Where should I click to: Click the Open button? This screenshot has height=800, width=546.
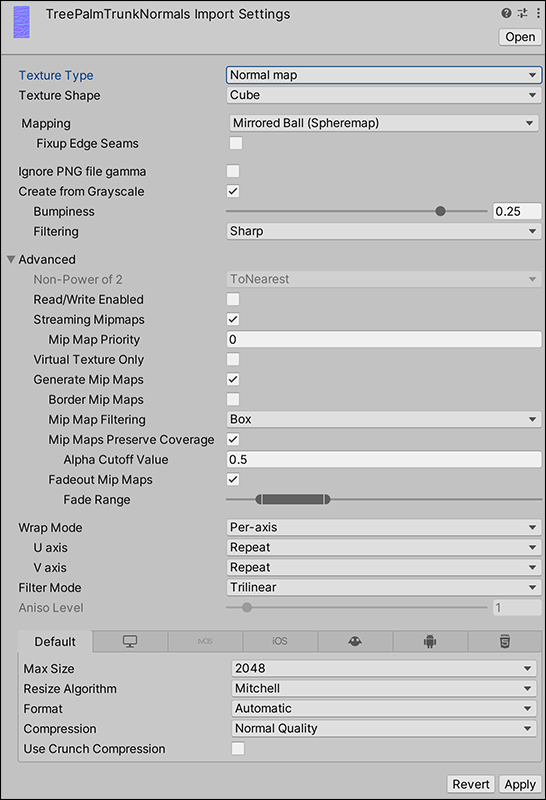[520, 37]
